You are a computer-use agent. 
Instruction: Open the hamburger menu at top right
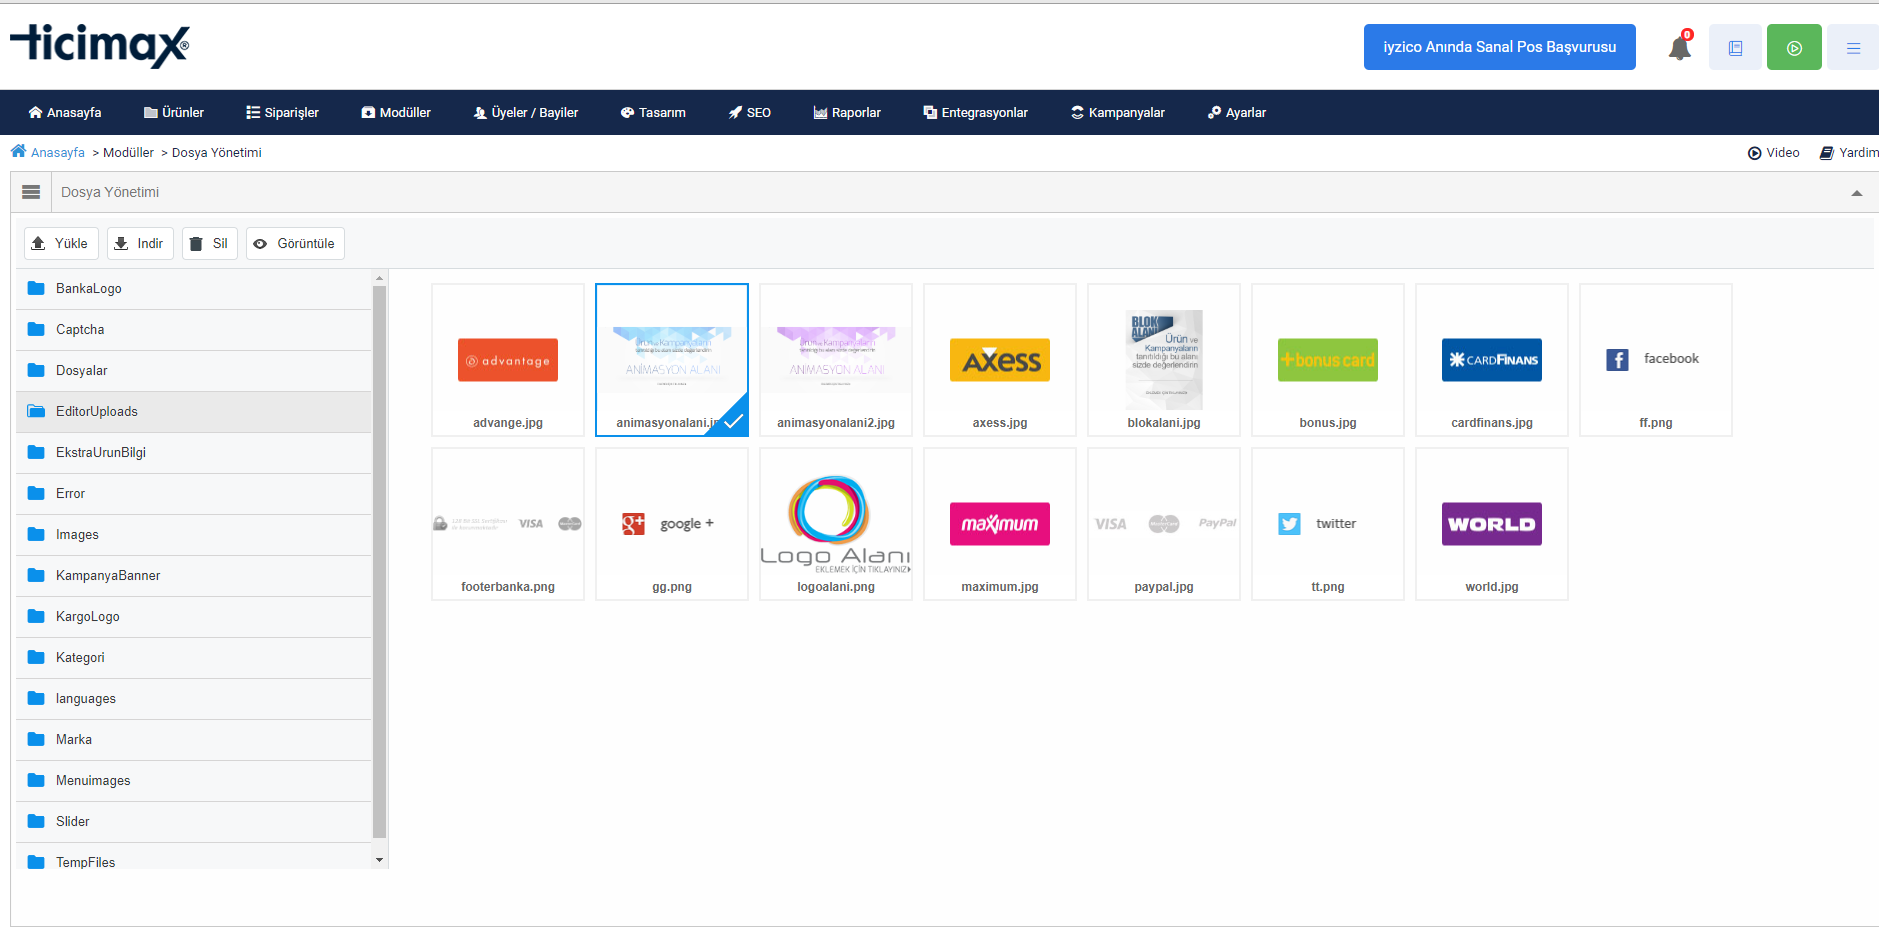[1853, 47]
